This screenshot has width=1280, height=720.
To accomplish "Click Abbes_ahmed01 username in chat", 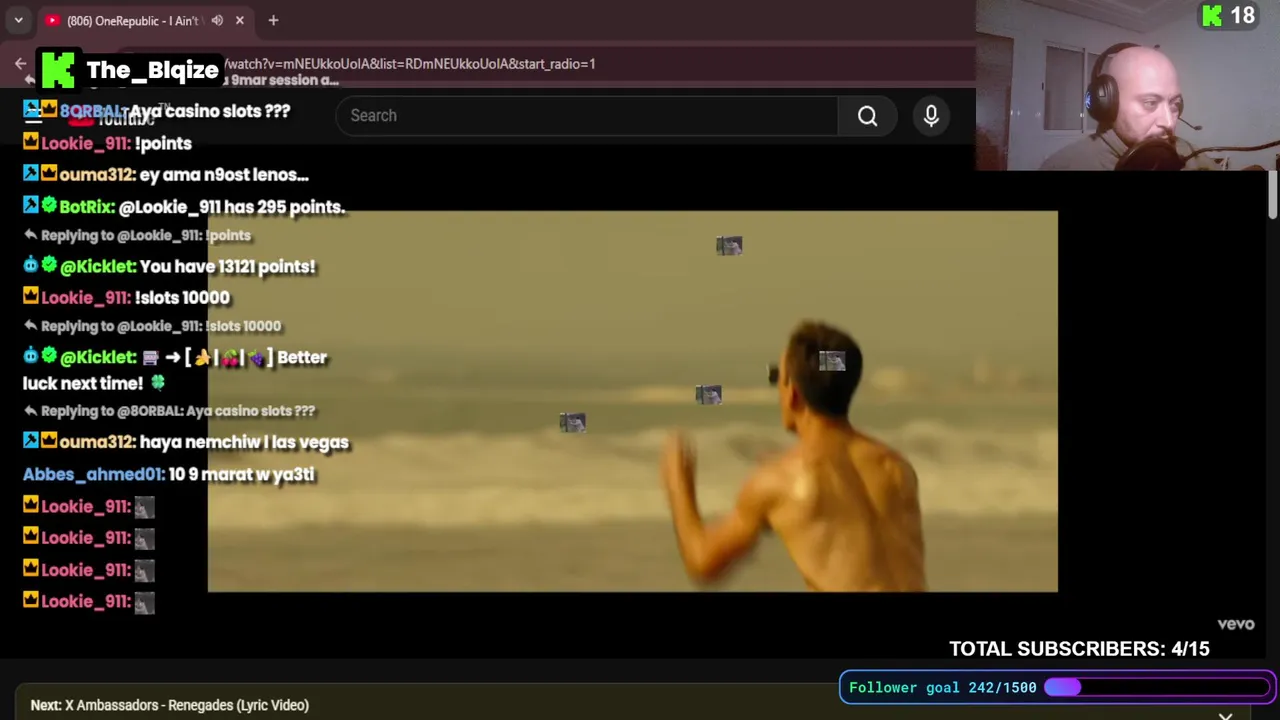I will [93, 474].
